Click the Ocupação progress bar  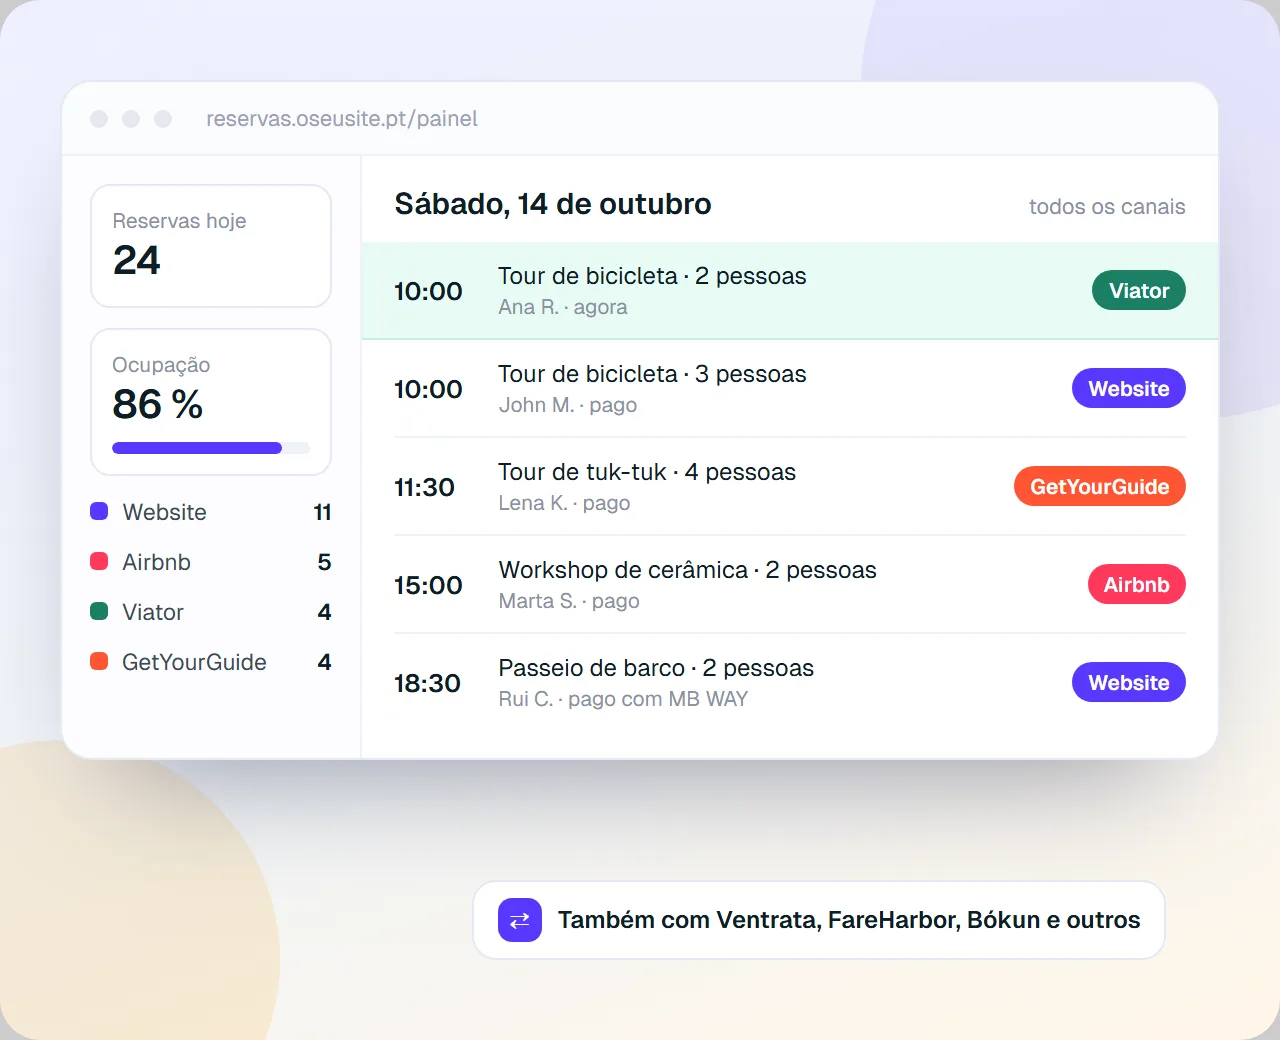211,448
